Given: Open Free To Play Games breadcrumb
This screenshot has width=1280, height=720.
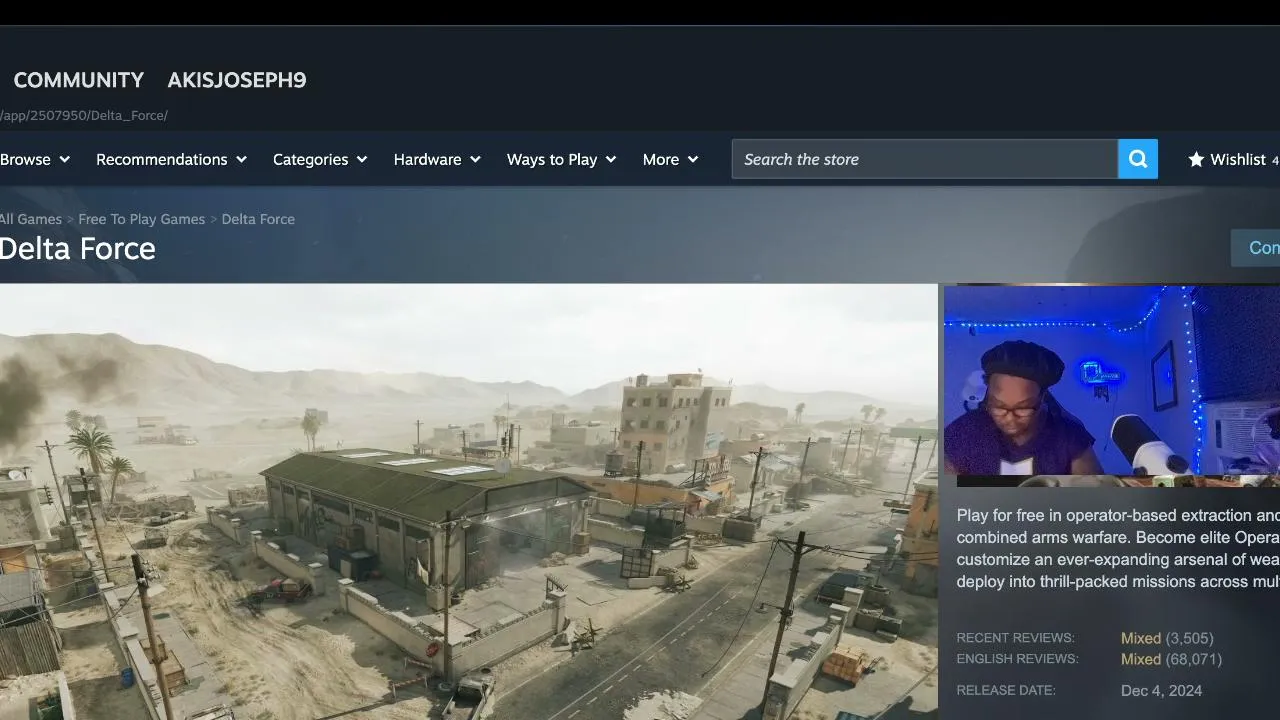Looking at the screenshot, I should click(141, 219).
